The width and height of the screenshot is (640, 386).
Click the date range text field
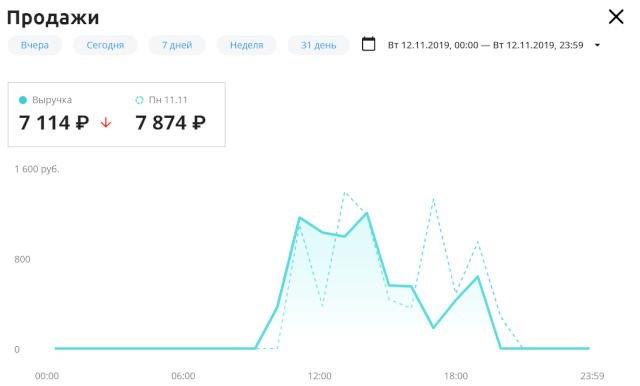(x=485, y=45)
